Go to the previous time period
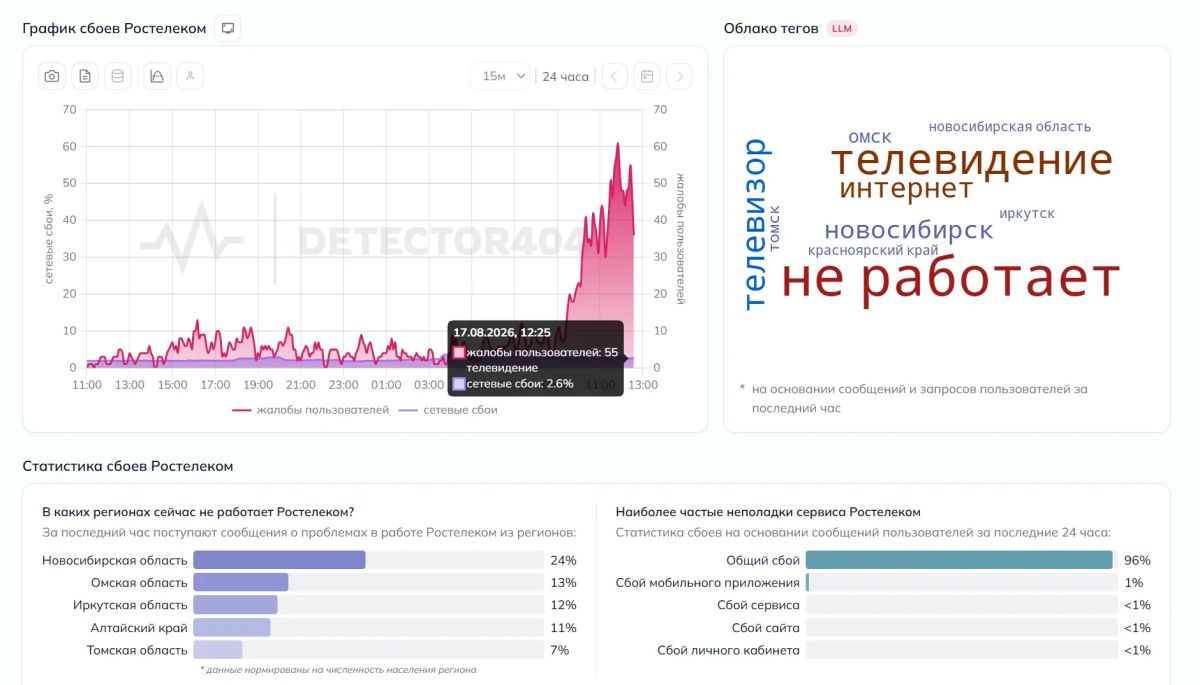This screenshot has height=685, width=1200. click(x=615, y=76)
